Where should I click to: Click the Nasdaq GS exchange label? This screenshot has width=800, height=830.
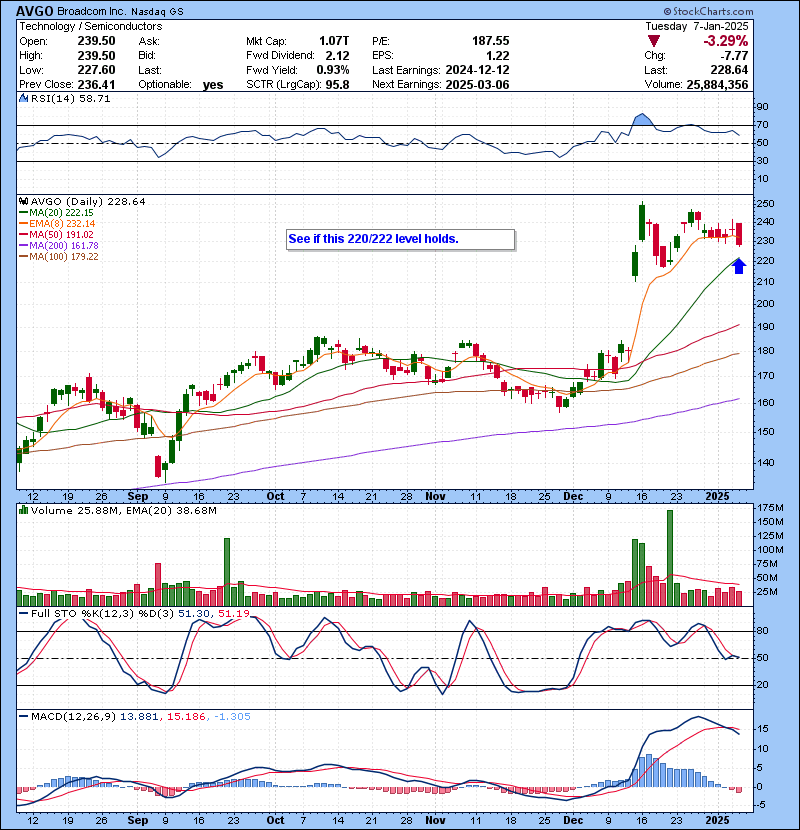point(157,12)
